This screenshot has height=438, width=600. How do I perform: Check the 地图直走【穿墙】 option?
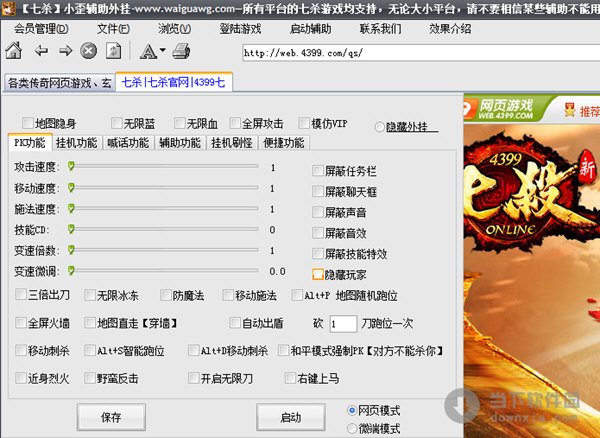(90, 323)
